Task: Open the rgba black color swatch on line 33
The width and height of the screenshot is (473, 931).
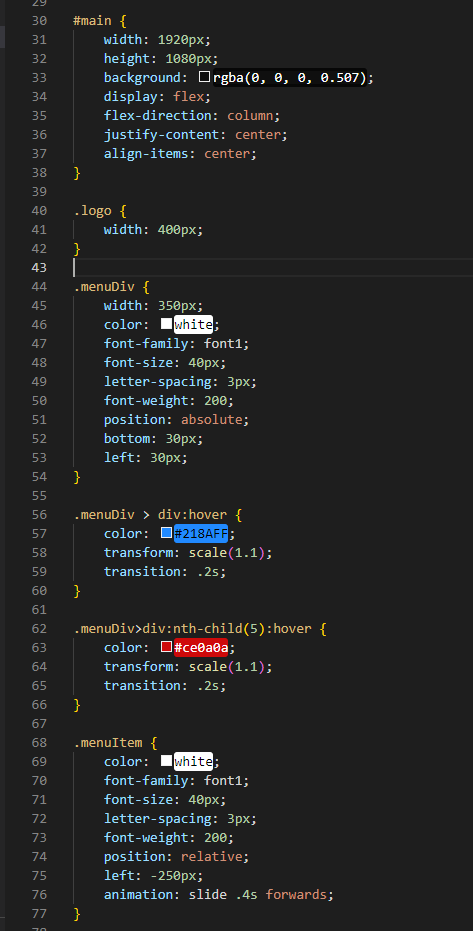Action: pyautogui.click(x=205, y=77)
